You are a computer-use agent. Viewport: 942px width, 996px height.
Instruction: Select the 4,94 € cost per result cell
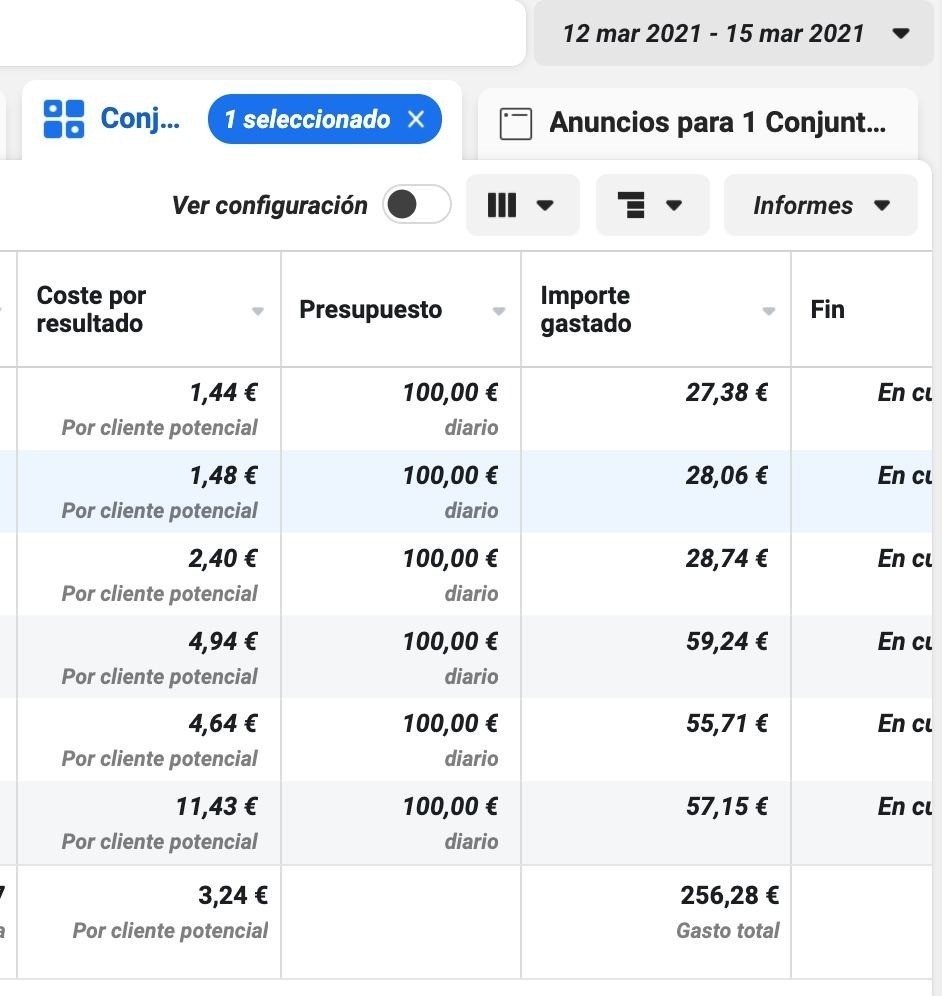coord(149,657)
